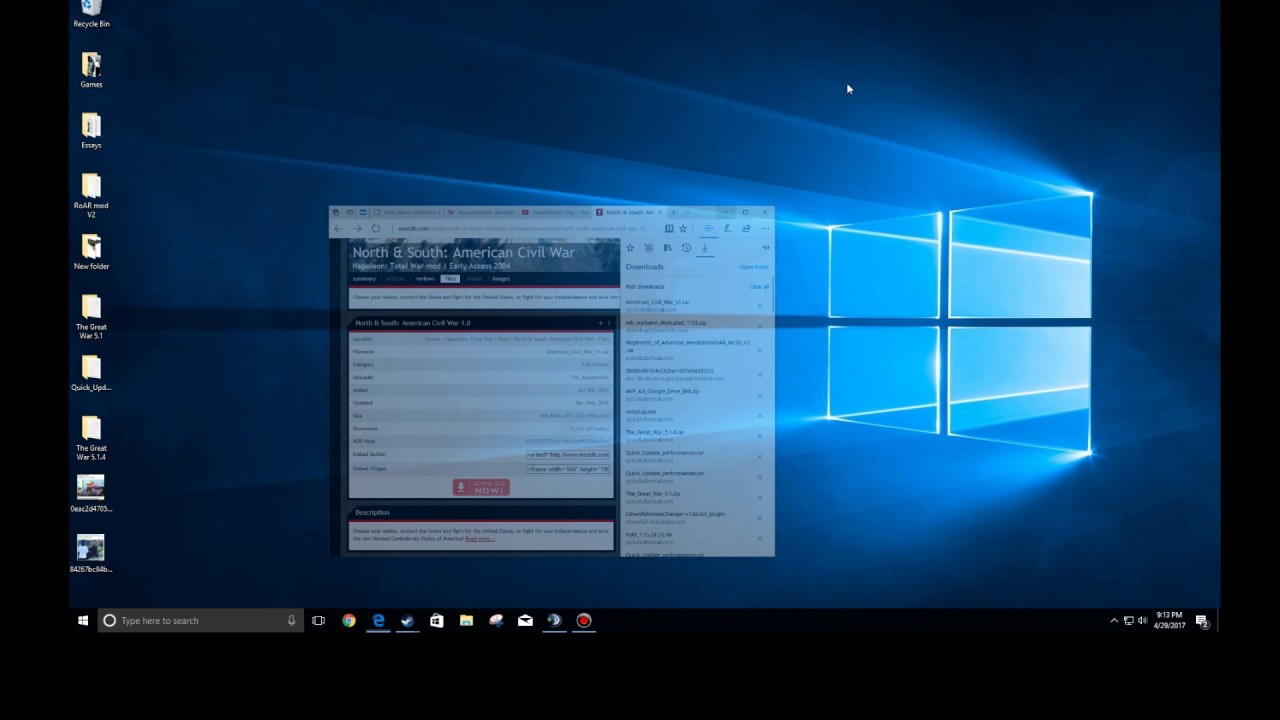
Task: Make a Web Note in Edge
Action: tap(727, 228)
